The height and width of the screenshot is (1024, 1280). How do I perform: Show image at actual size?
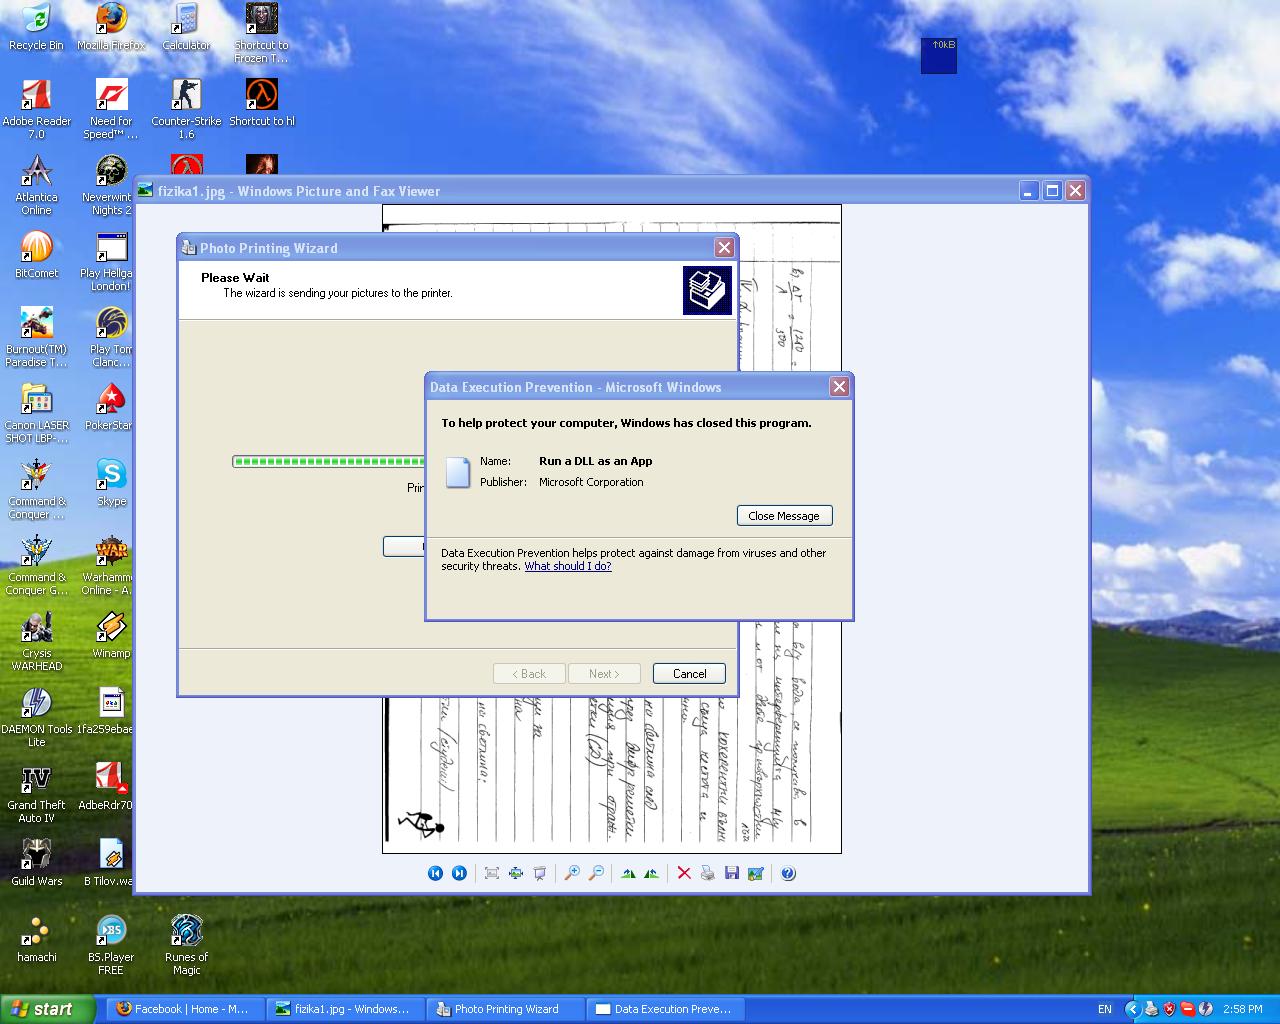pos(515,873)
